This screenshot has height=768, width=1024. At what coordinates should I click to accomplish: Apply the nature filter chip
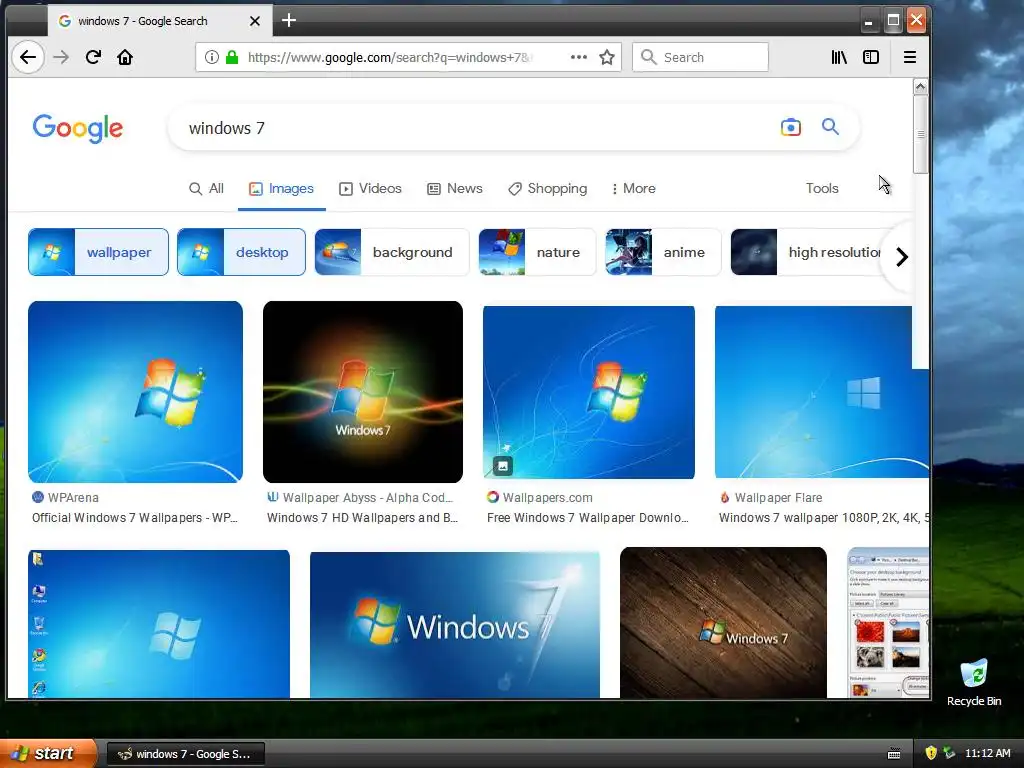(x=537, y=252)
